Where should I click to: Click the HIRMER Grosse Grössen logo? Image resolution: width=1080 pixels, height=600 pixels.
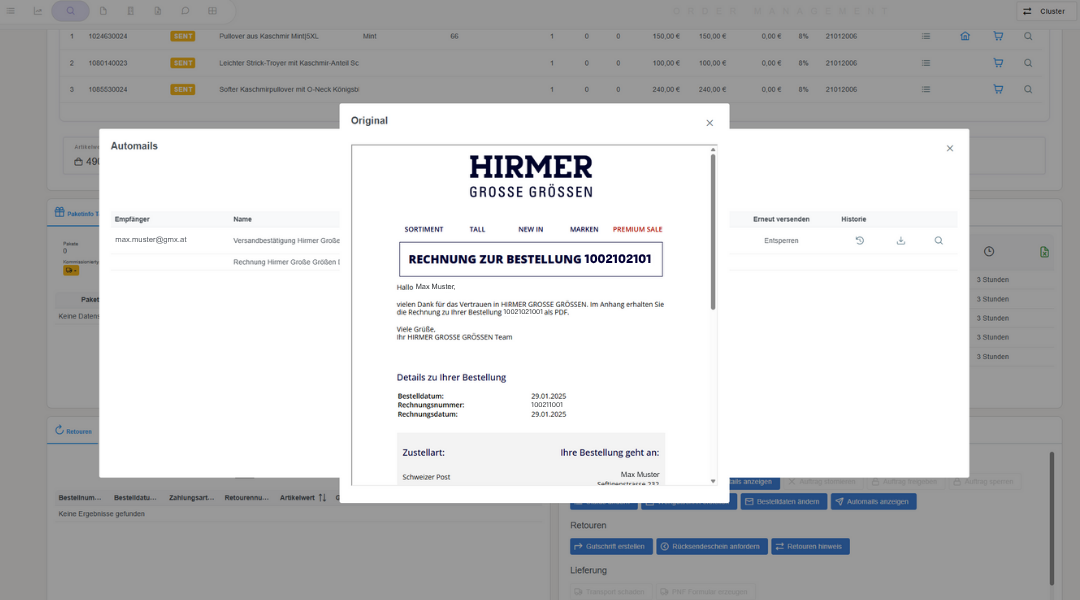click(531, 176)
